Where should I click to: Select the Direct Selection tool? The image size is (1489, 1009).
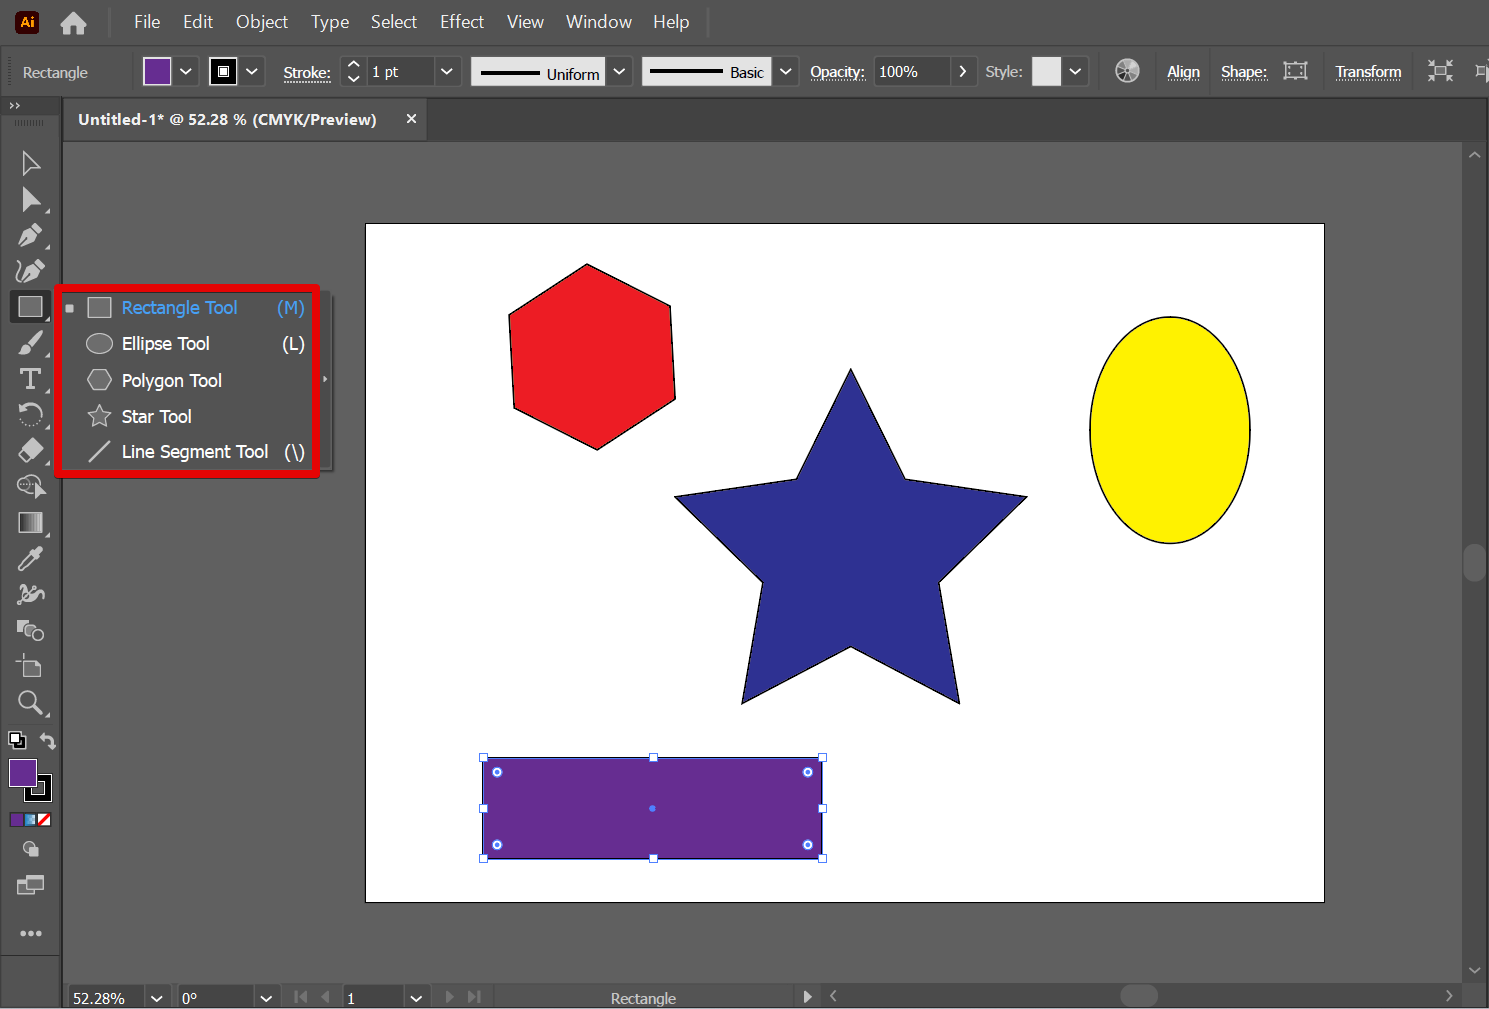tap(30, 200)
